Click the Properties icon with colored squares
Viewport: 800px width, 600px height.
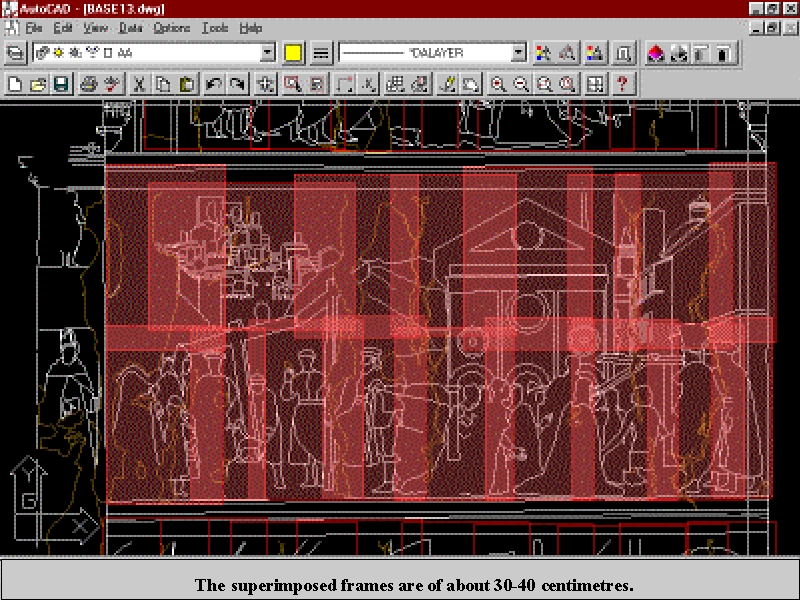click(x=595, y=53)
